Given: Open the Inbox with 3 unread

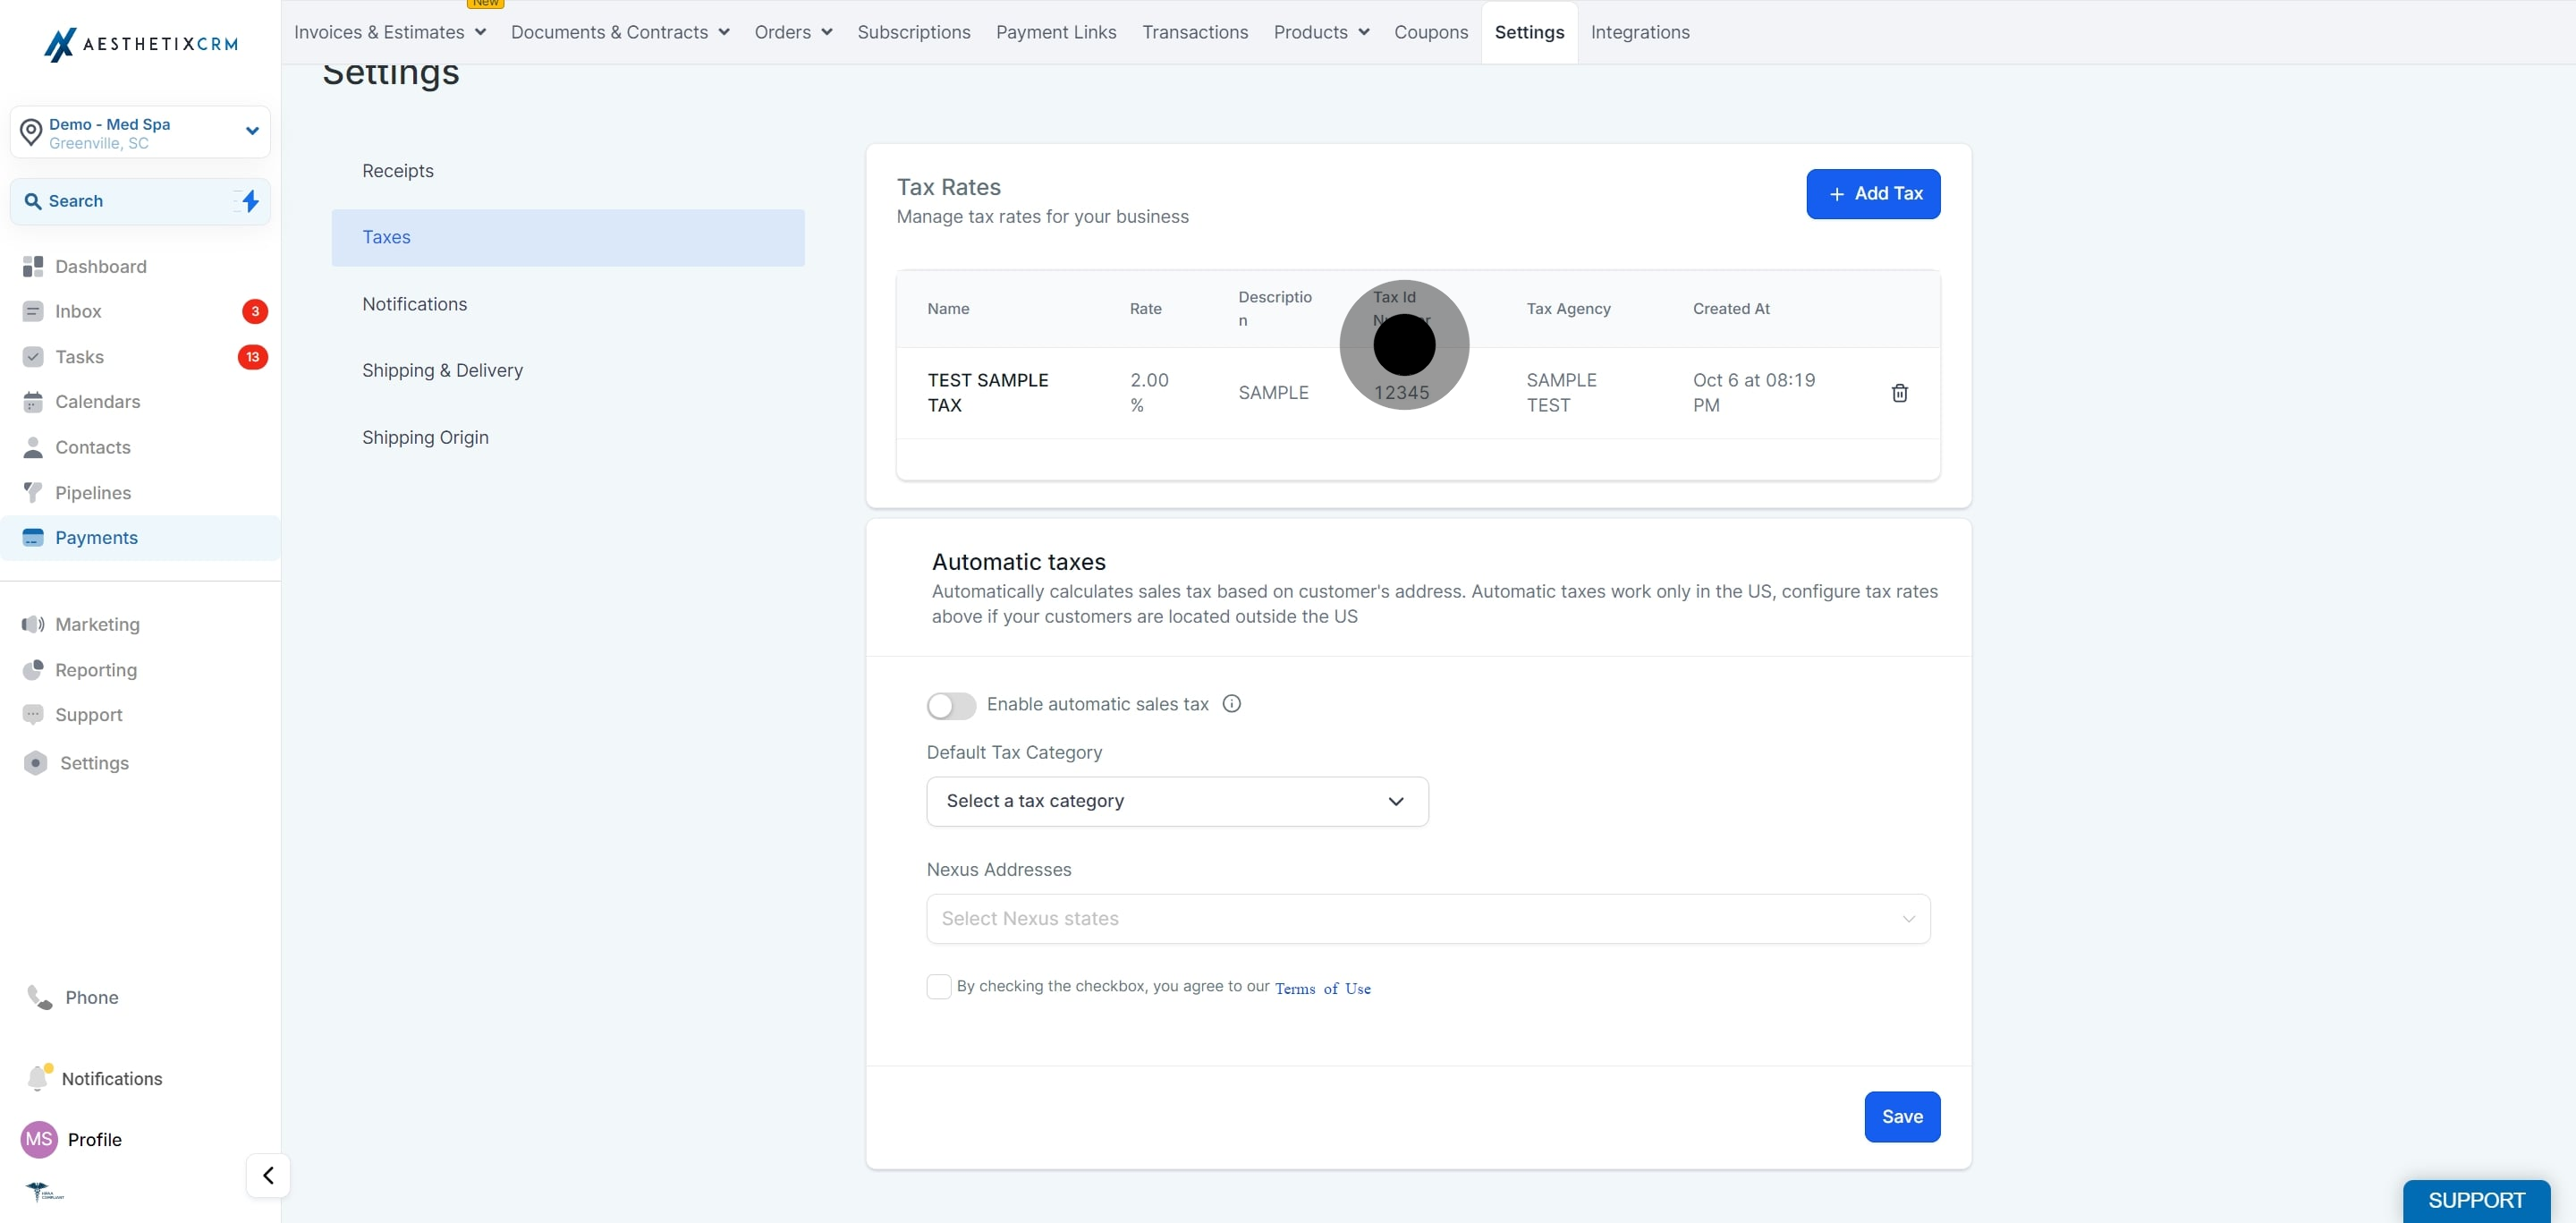Looking at the screenshot, I should tap(78, 311).
